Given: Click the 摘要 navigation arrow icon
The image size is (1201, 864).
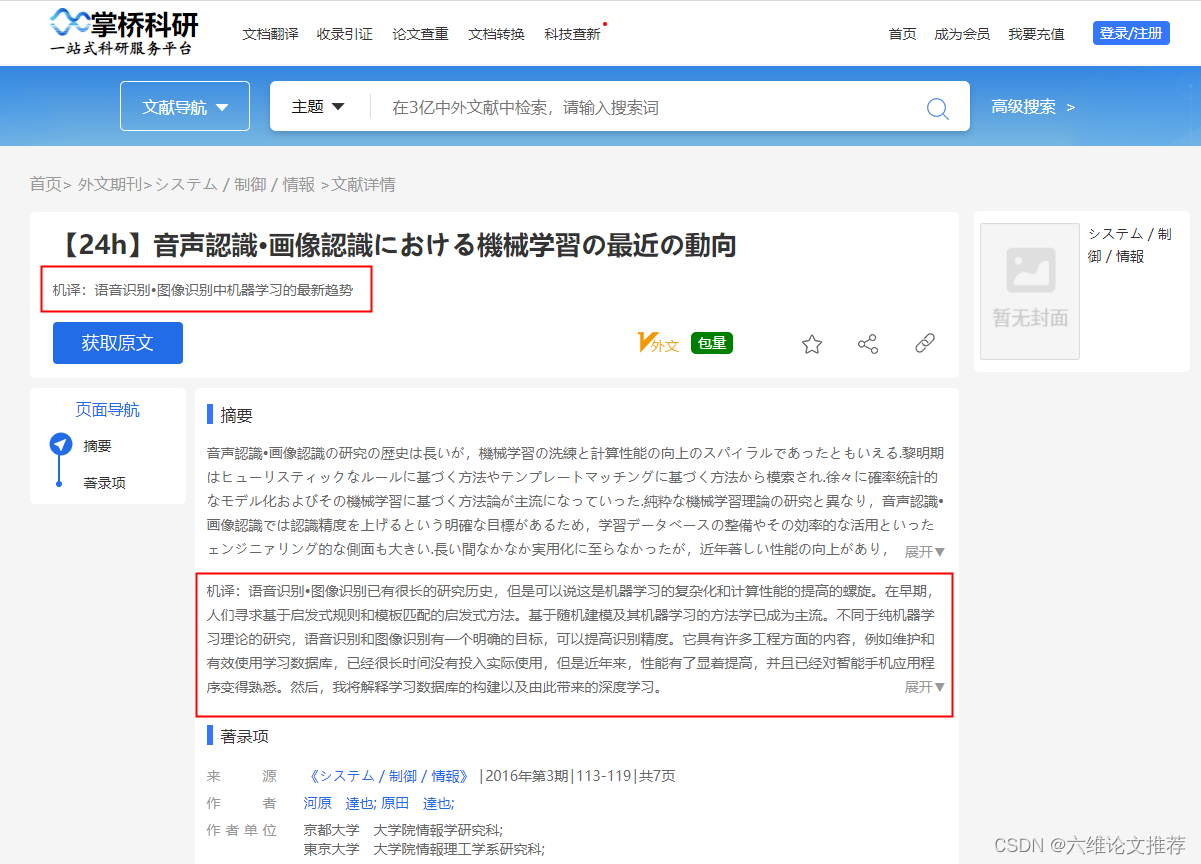Looking at the screenshot, I should pos(61,445).
